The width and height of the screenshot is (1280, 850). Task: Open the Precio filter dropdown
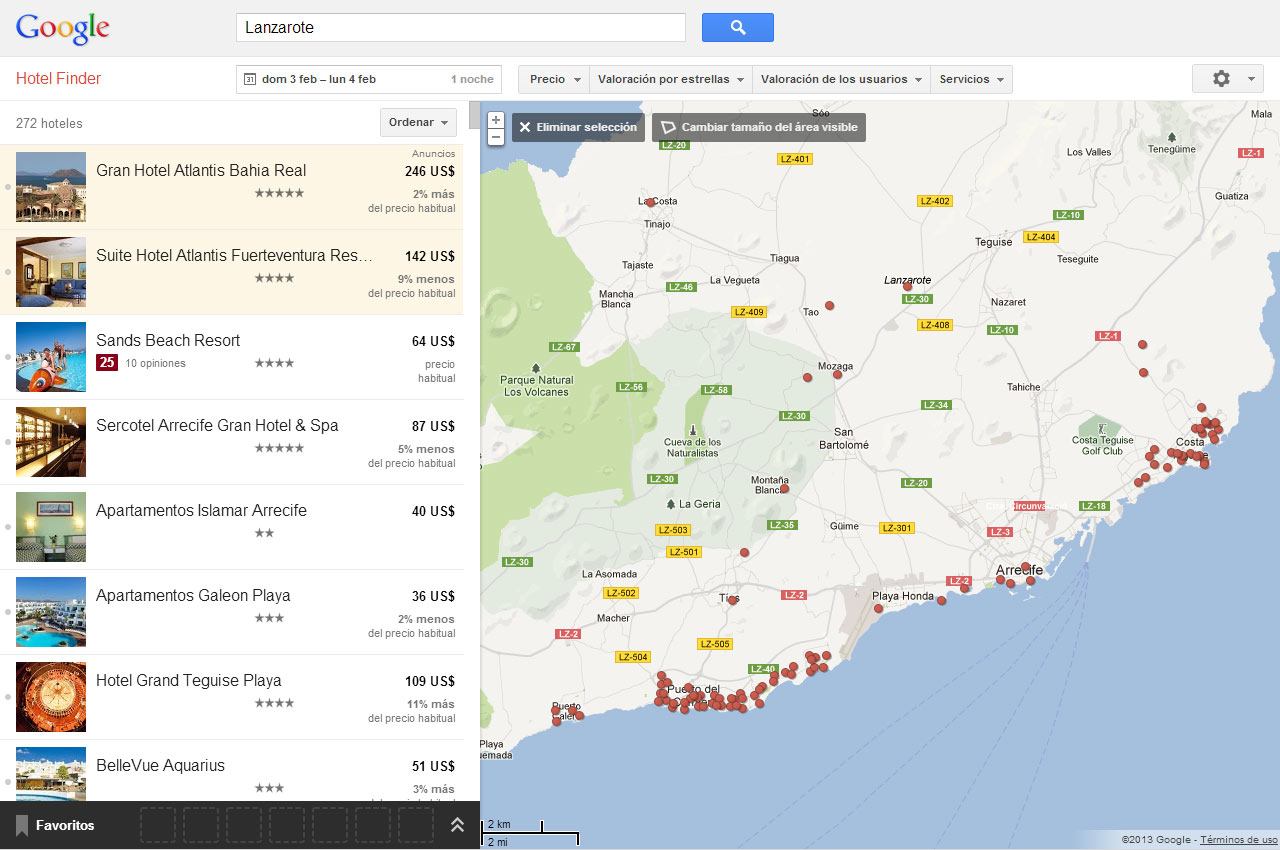pyautogui.click(x=552, y=78)
